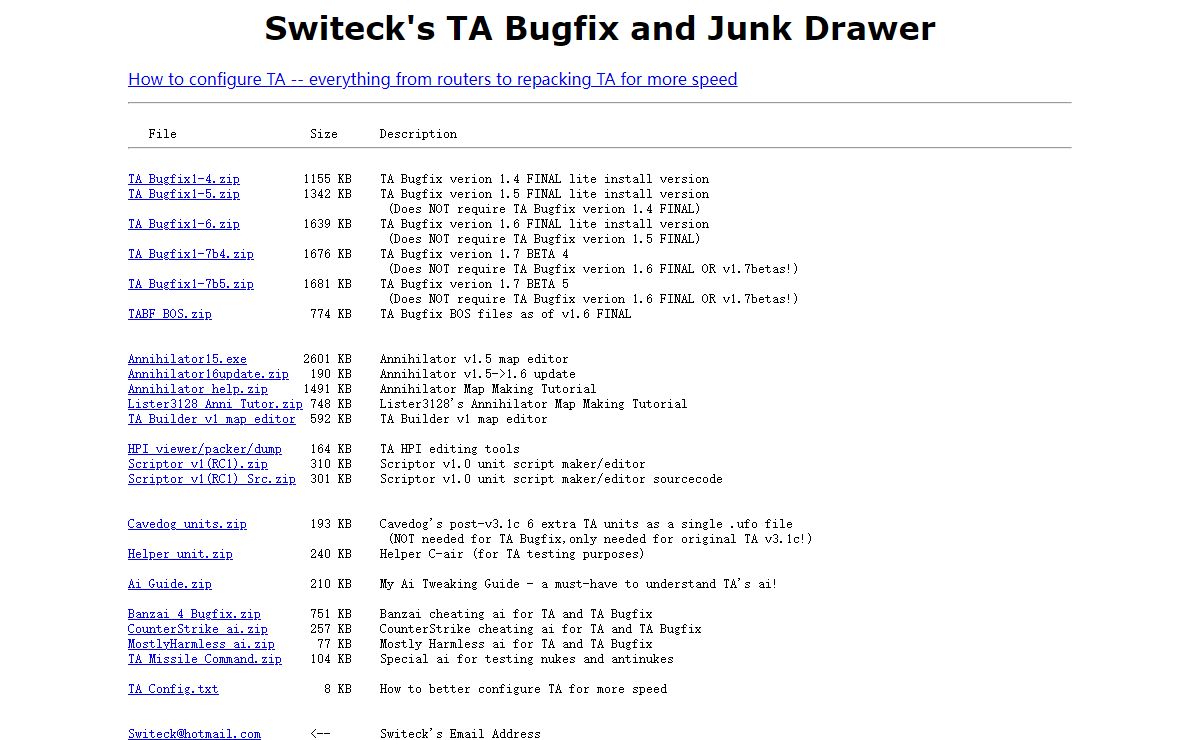Download TA_Bugfix1-7b5.zip beta

(191, 284)
